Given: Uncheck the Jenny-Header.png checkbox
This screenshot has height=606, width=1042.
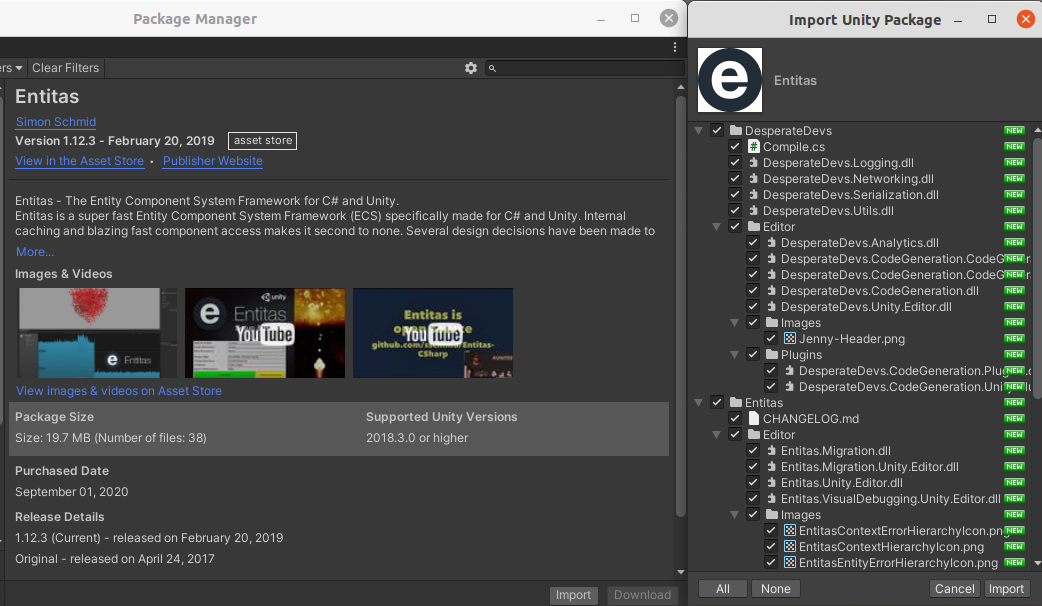Looking at the screenshot, I should pyautogui.click(x=770, y=338).
